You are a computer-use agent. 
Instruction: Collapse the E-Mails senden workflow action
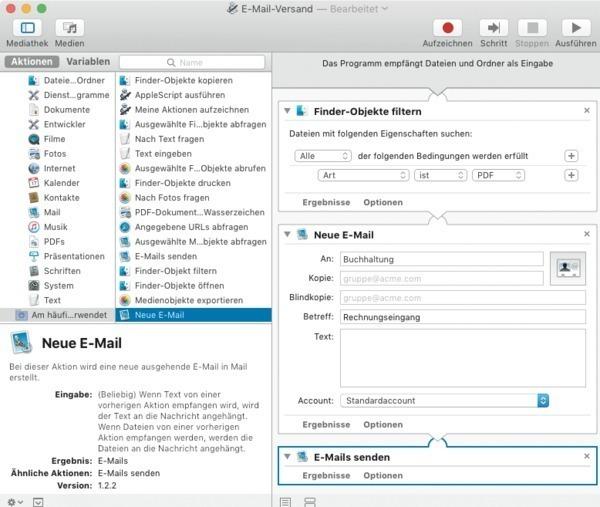(x=287, y=457)
